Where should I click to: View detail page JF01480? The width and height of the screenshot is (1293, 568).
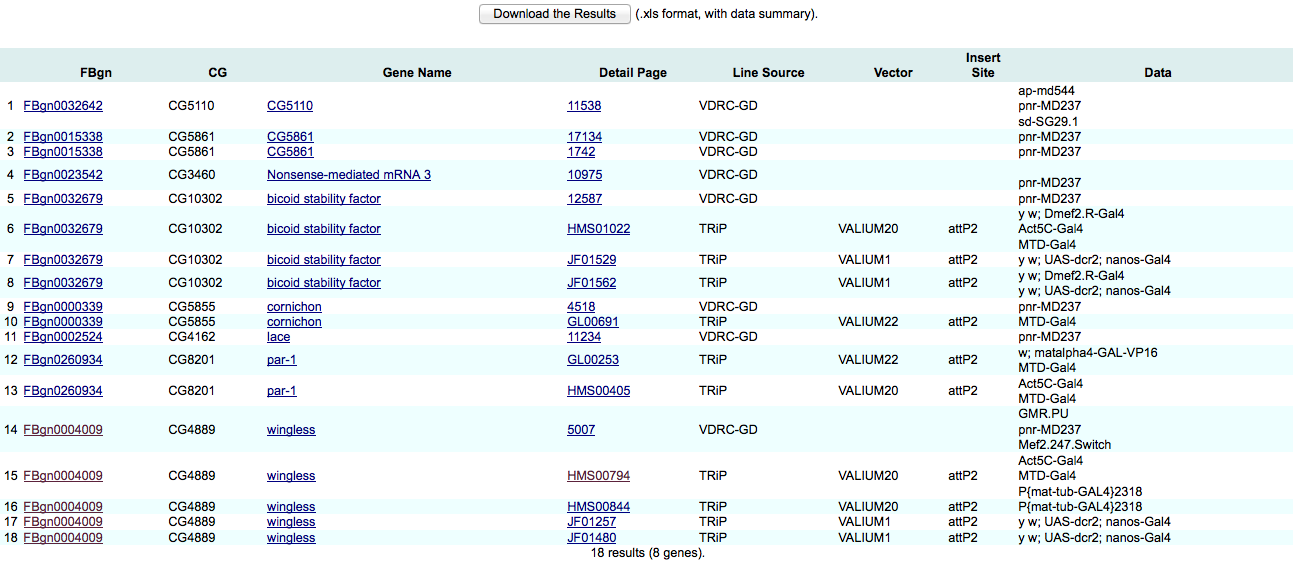[592, 538]
